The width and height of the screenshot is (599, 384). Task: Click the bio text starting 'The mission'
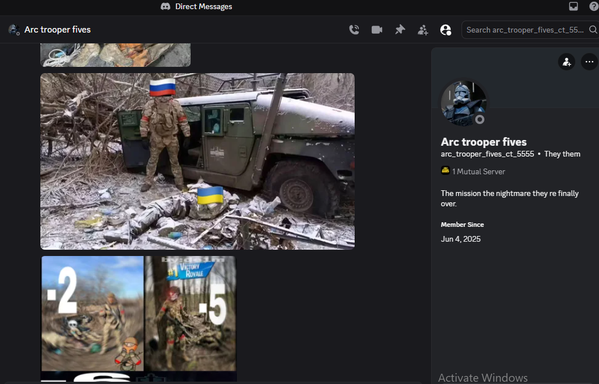pos(510,198)
